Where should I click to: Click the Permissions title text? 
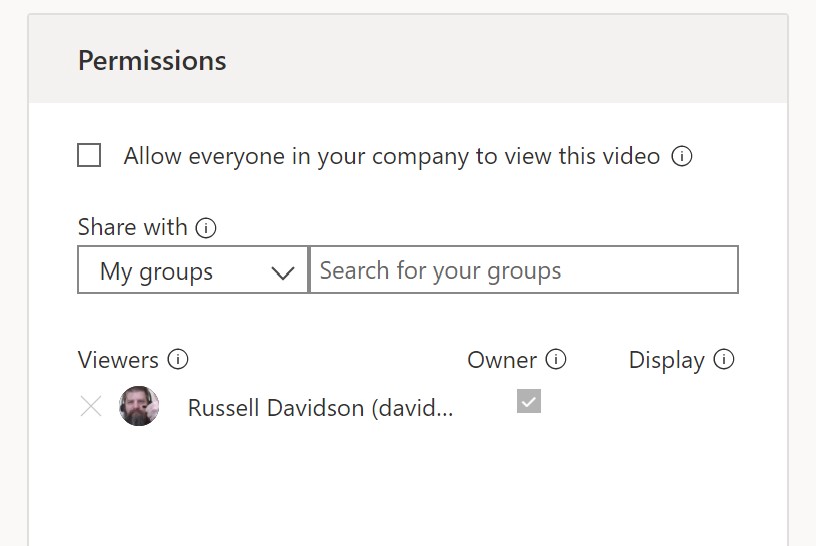(152, 60)
